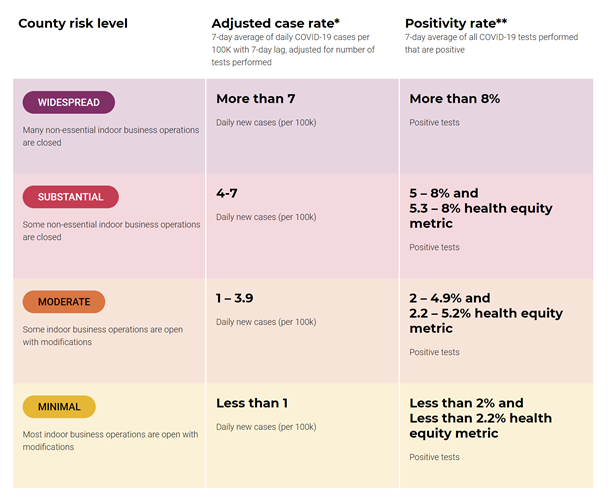Click the 'More than 8%' positivity text
Image resolution: width=610 pixels, height=499 pixels.
click(x=454, y=99)
